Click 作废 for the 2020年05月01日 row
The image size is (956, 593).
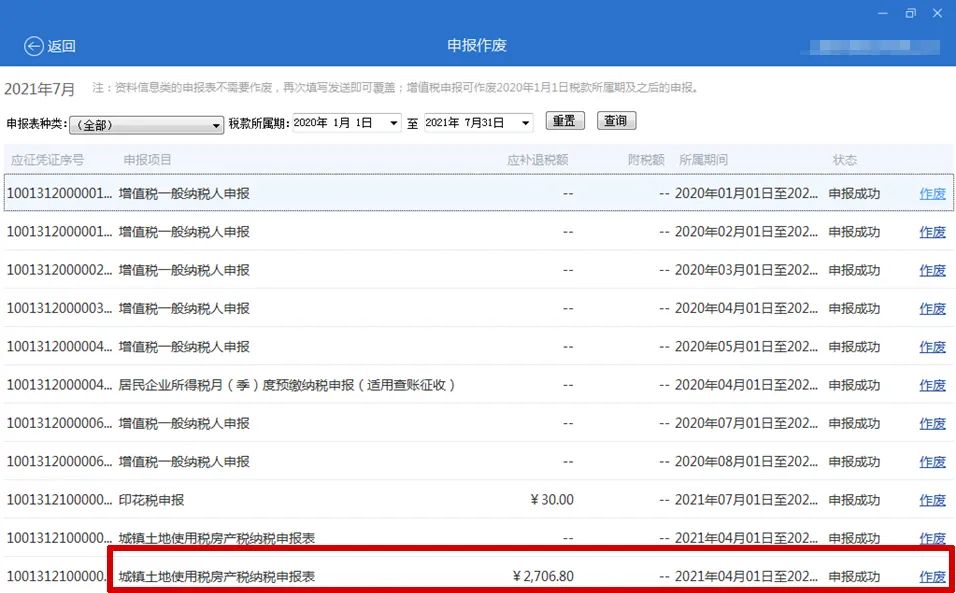(932, 347)
